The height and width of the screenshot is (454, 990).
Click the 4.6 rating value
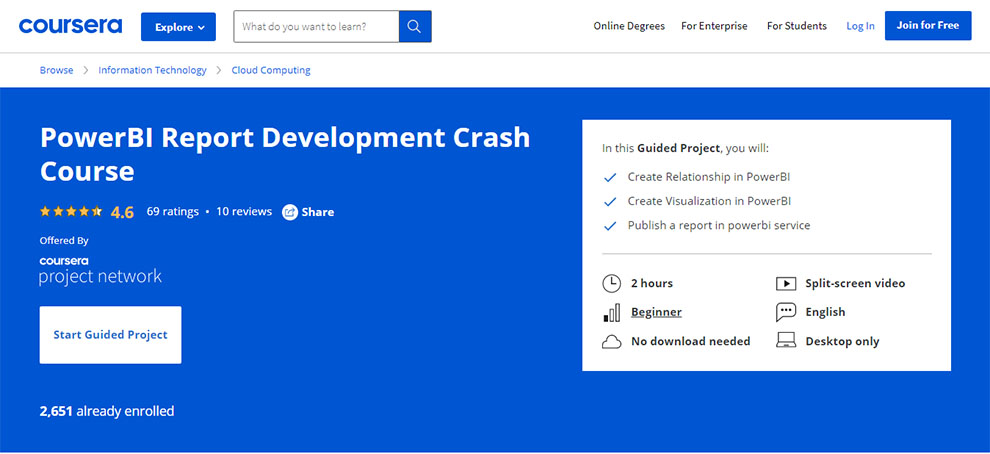pos(122,212)
